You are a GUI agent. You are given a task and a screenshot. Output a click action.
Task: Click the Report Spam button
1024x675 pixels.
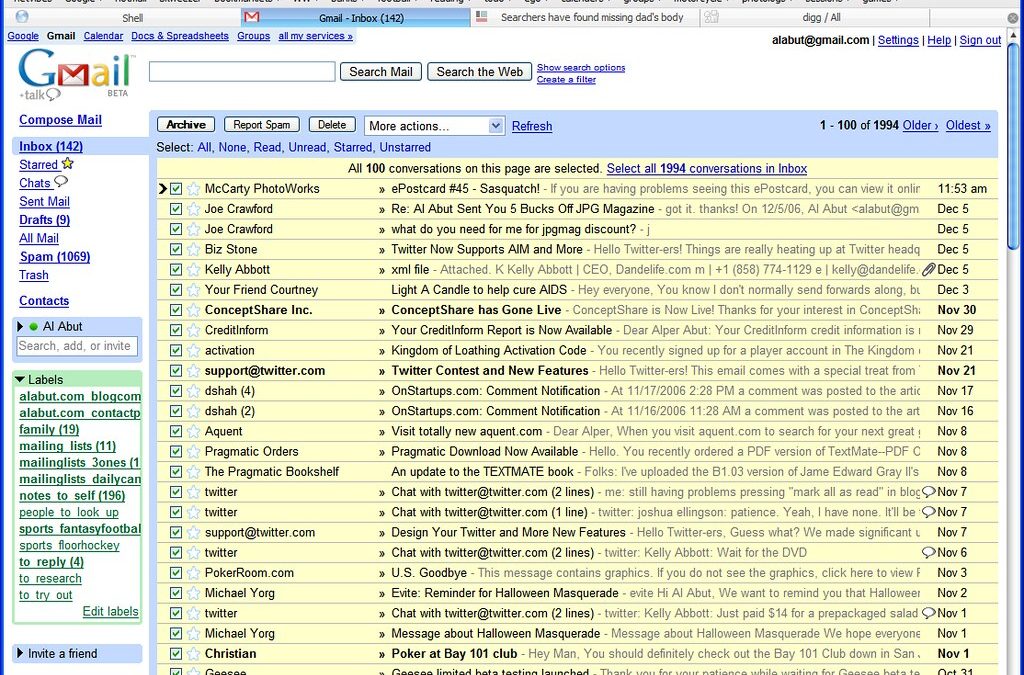point(261,125)
